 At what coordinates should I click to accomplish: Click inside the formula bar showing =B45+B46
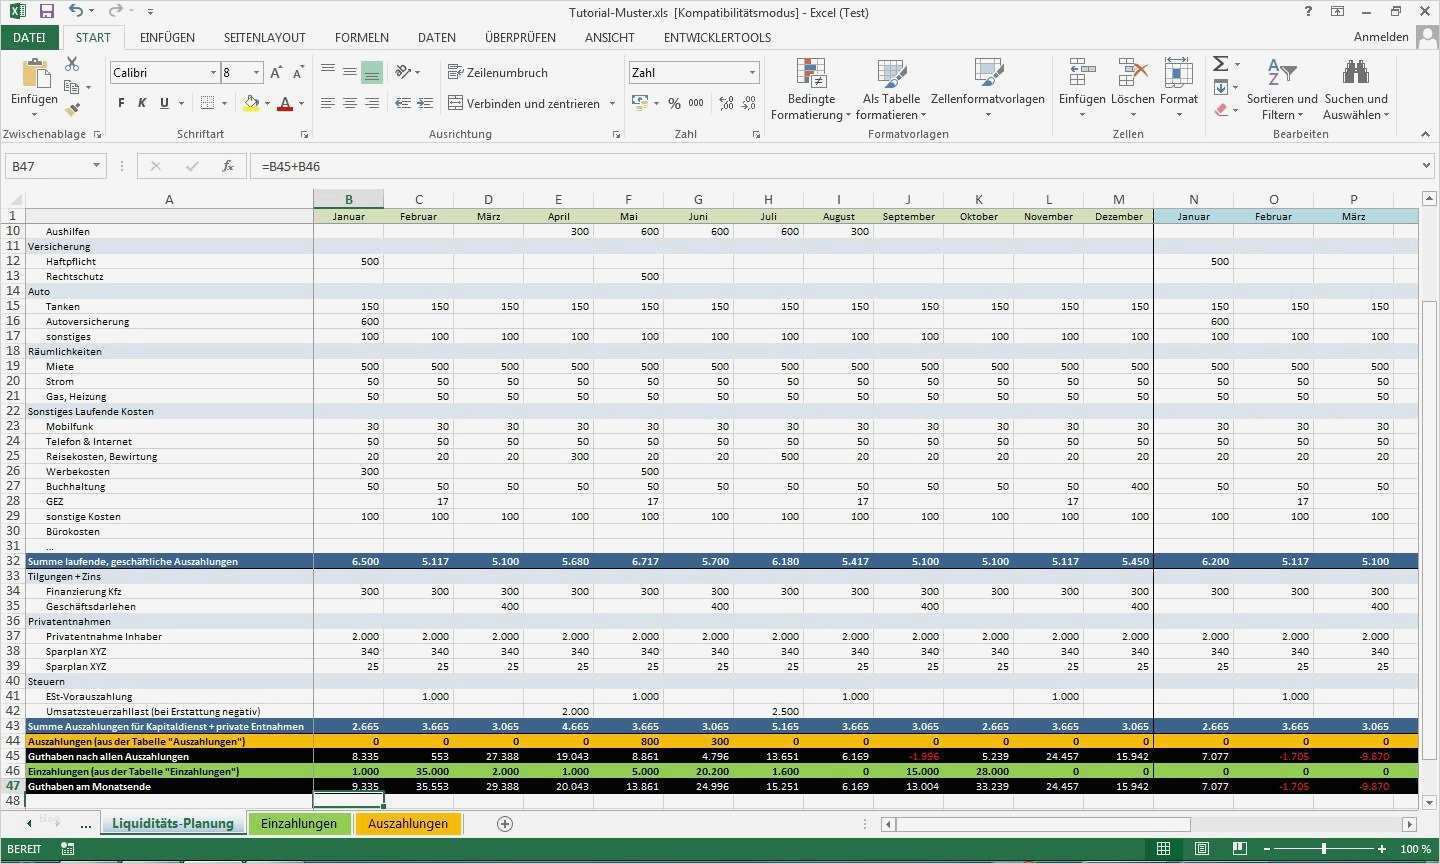(x=400, y=166)
